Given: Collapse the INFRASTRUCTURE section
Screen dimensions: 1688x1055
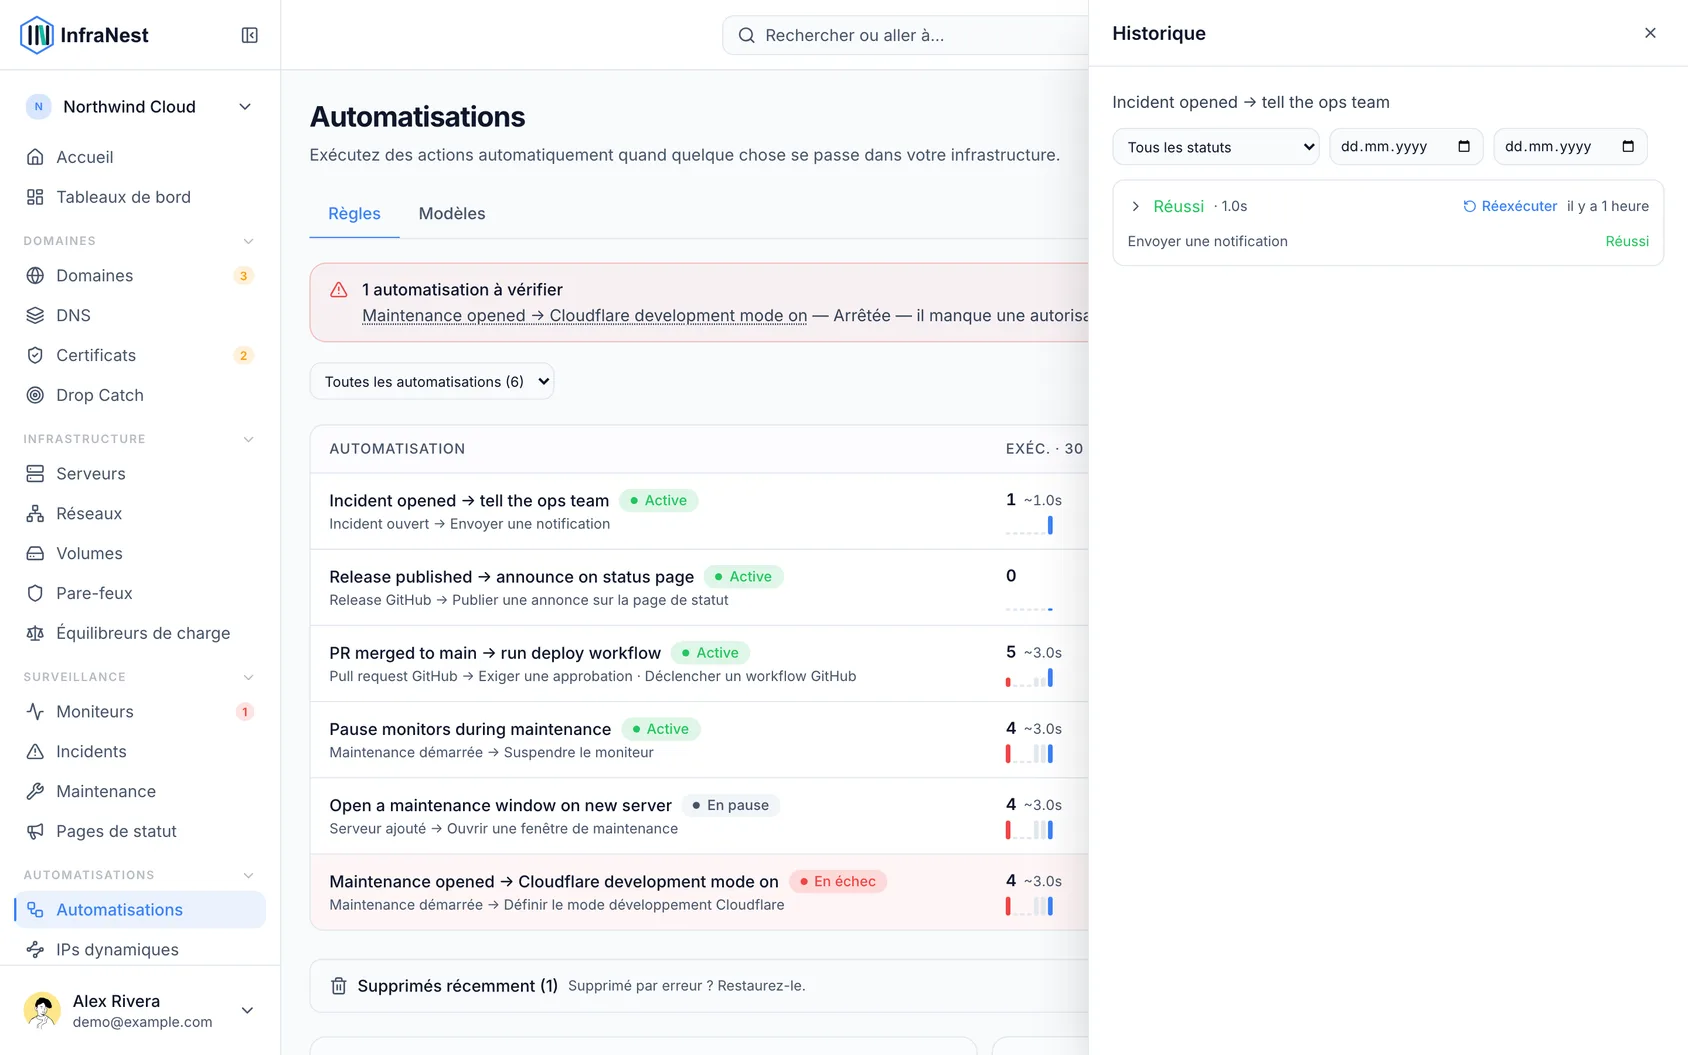Looking at the screenshot, I should pos(248,439).
